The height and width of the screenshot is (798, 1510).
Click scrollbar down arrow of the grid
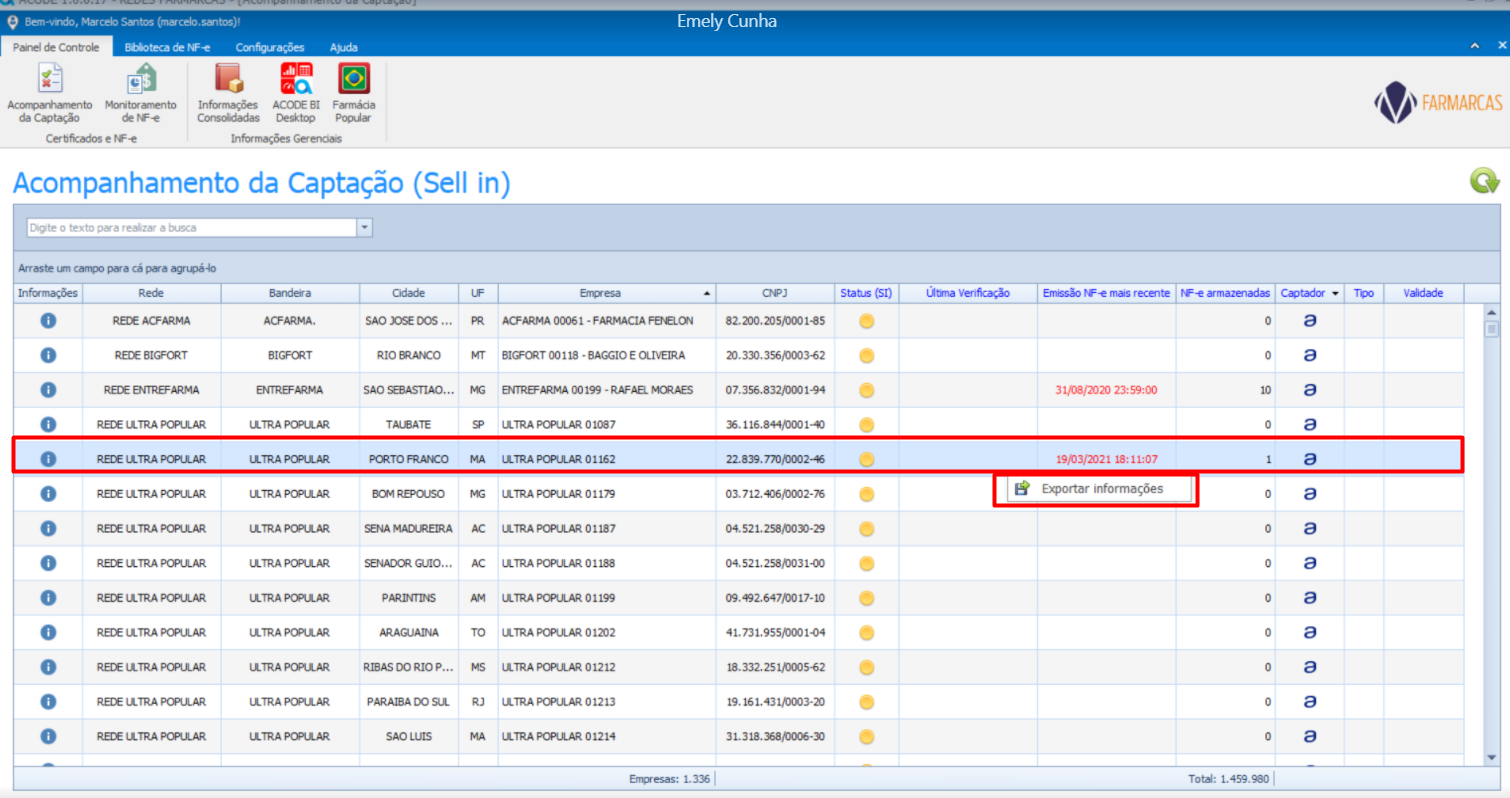pyautogui.click(x=1491, y=757)
